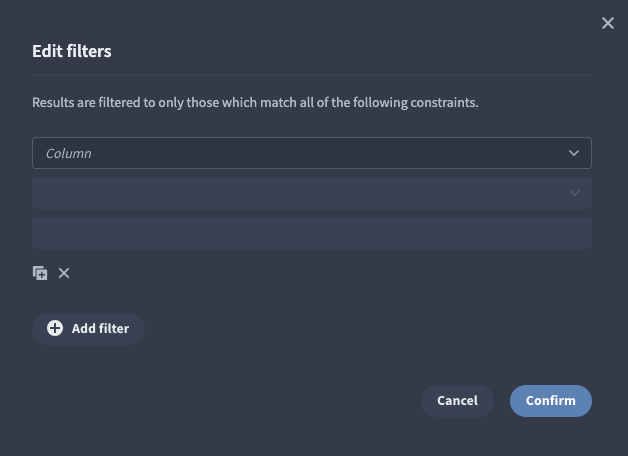Screen dimensions: 628x456
Task: Click the dimmed chevron on the second dropdown
Action: 575,193
